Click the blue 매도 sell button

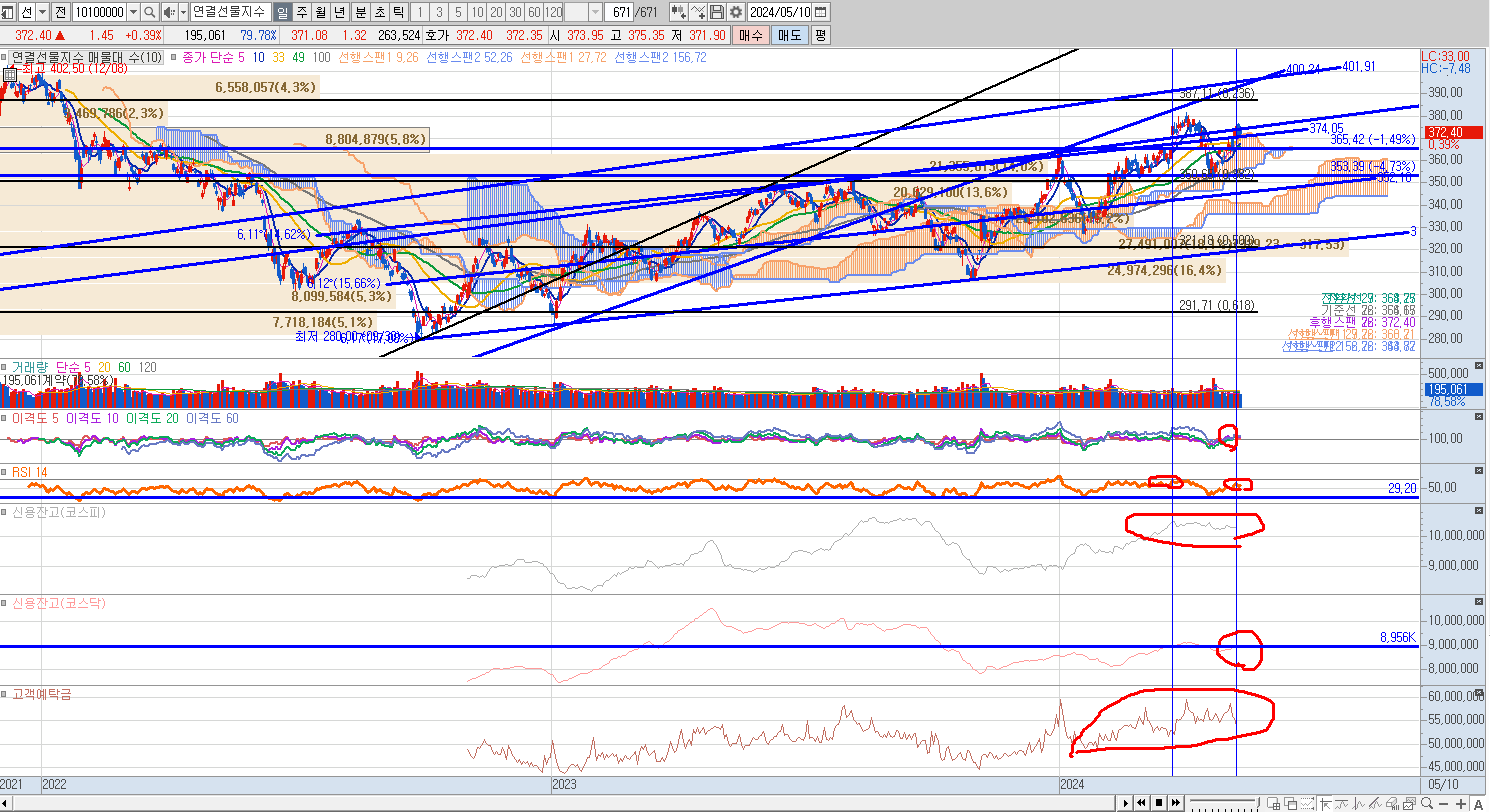click(x=790, y=35)
